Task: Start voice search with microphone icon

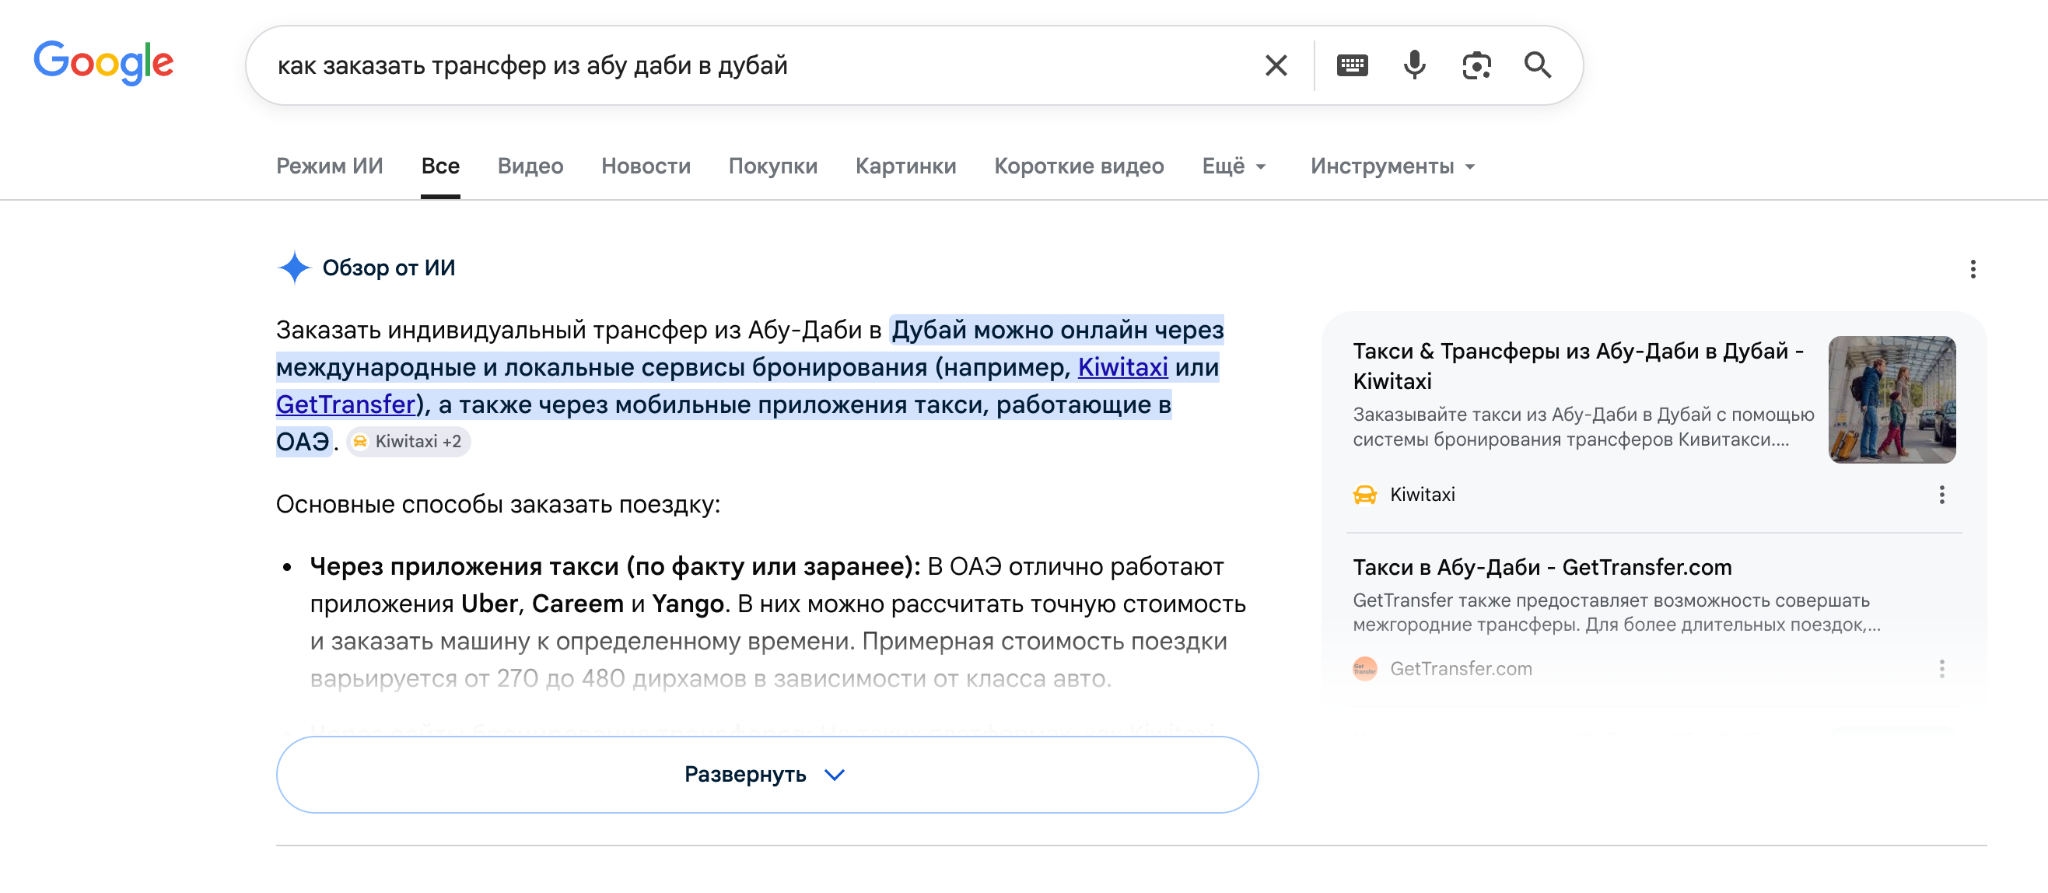Action: coord(1414,66)
